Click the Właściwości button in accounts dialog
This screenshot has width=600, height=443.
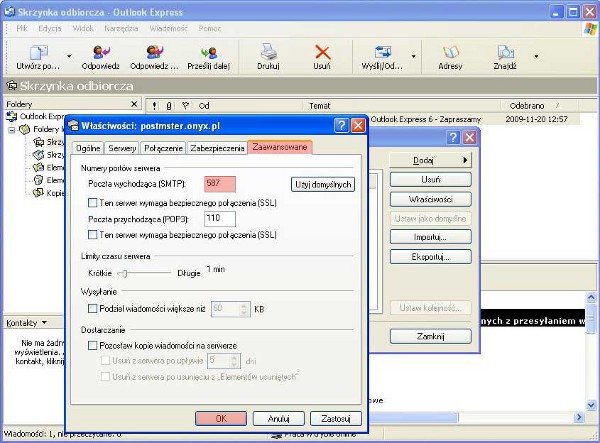(430, 199)
